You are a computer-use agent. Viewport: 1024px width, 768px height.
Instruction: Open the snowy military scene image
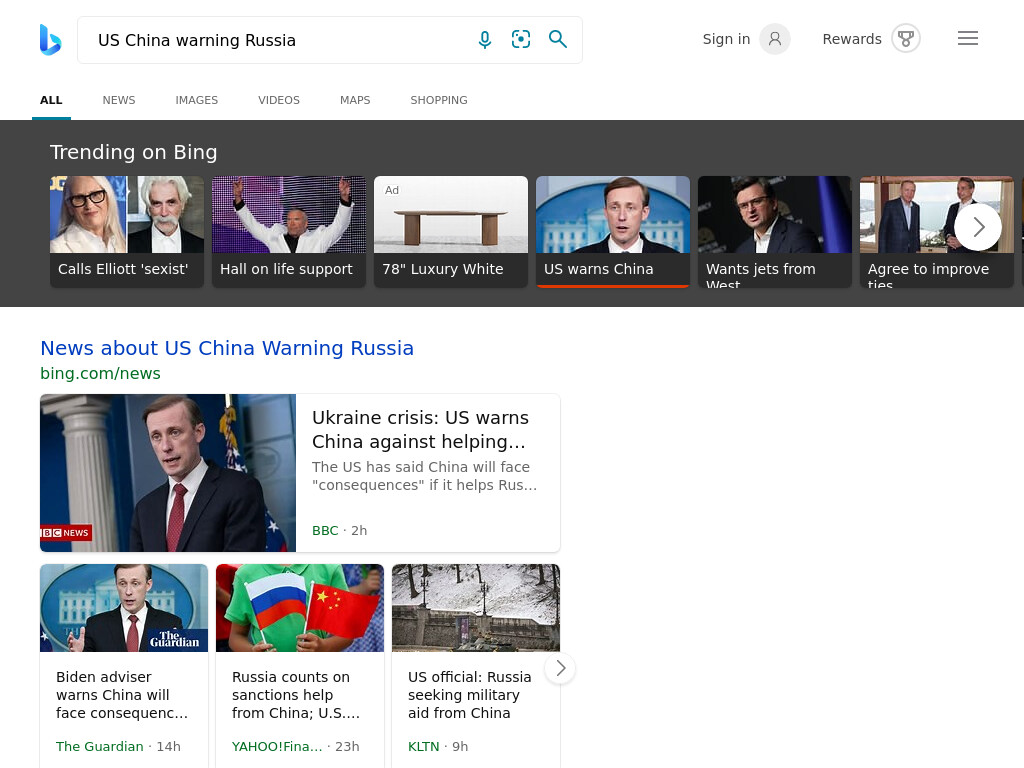[x=475, y=608]
